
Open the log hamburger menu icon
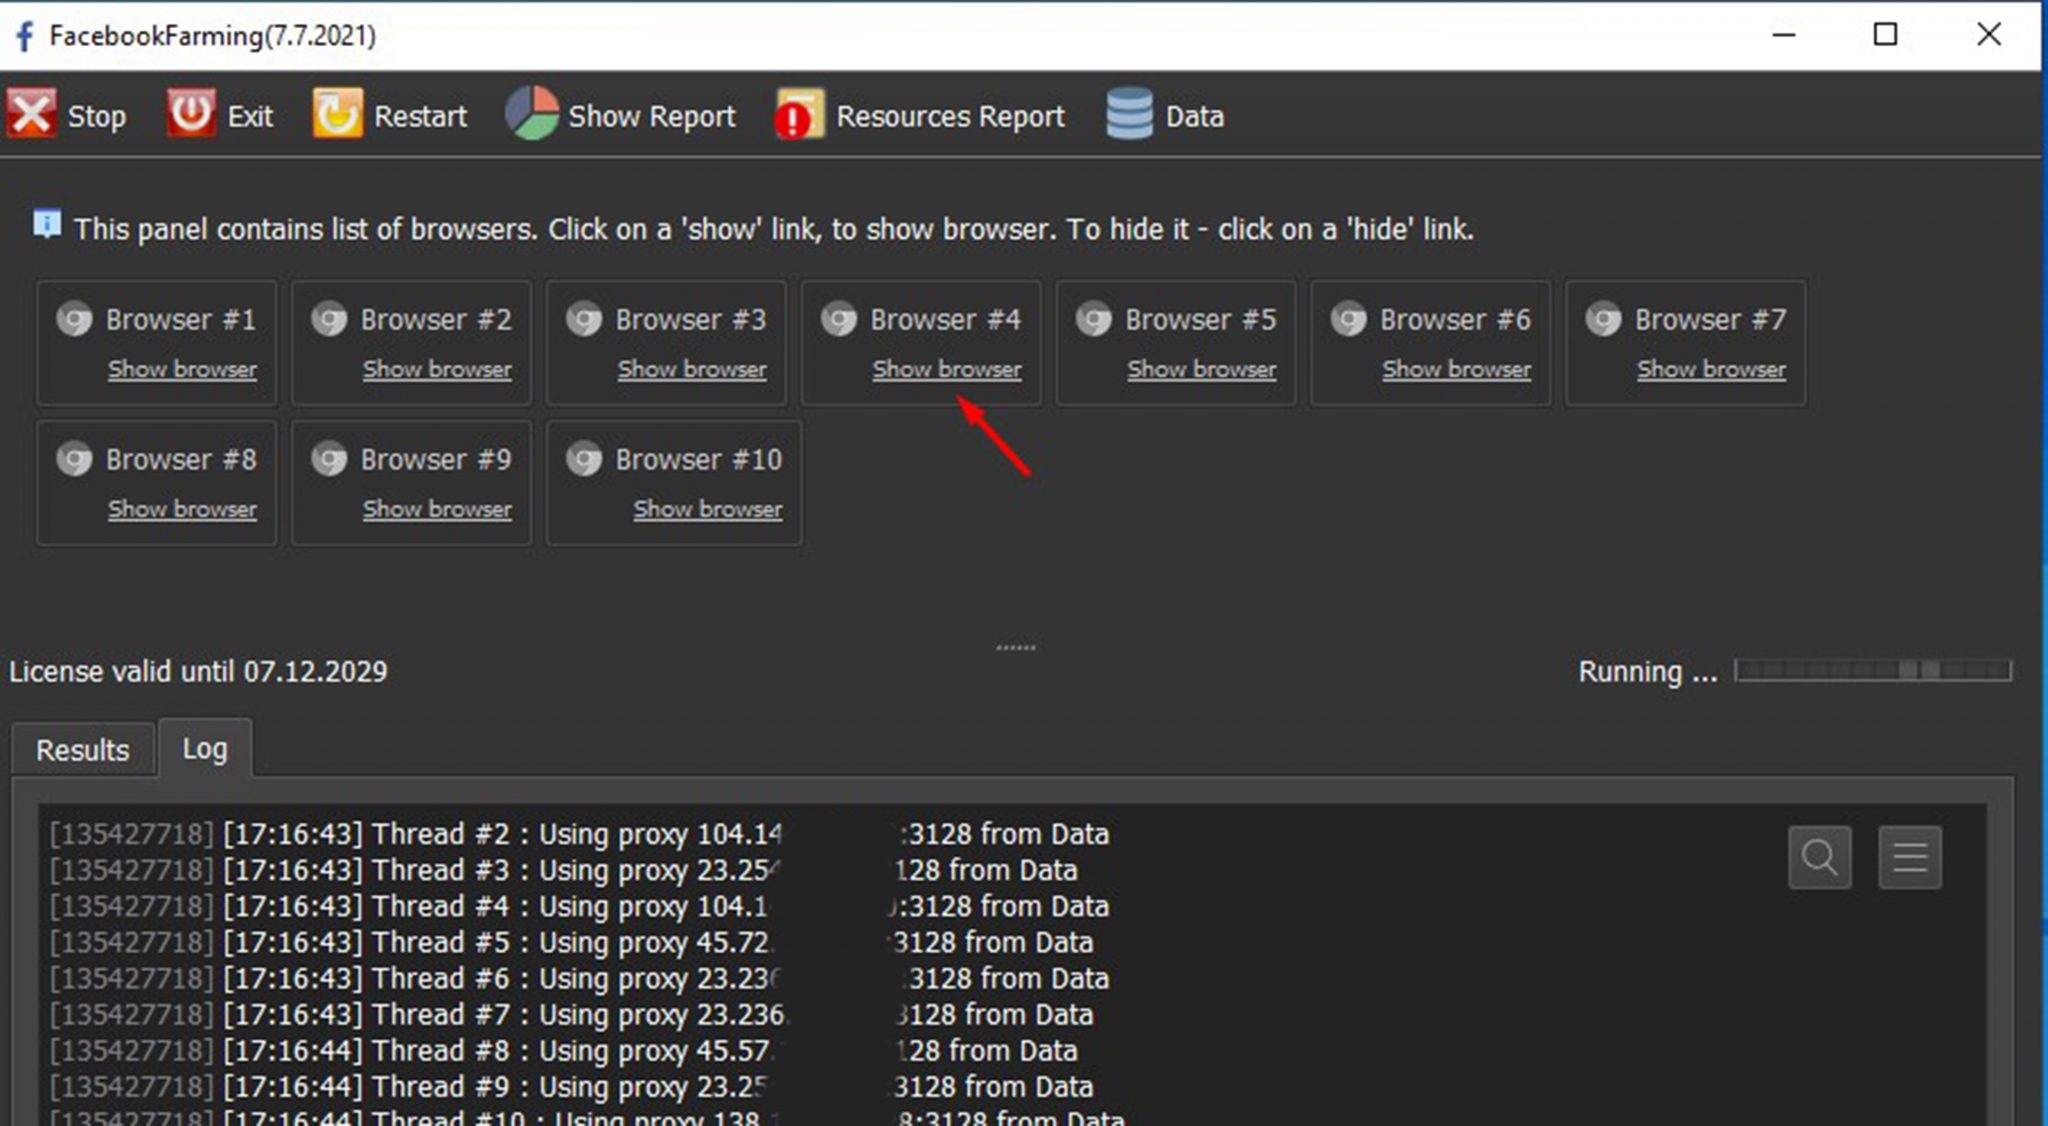coord(1910,857)
